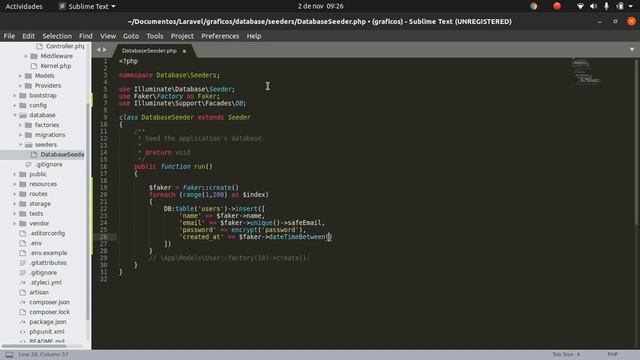This screenshot has height=360, width=640.
Task: Expand the factories folder
Action: [x=20, y=125]
